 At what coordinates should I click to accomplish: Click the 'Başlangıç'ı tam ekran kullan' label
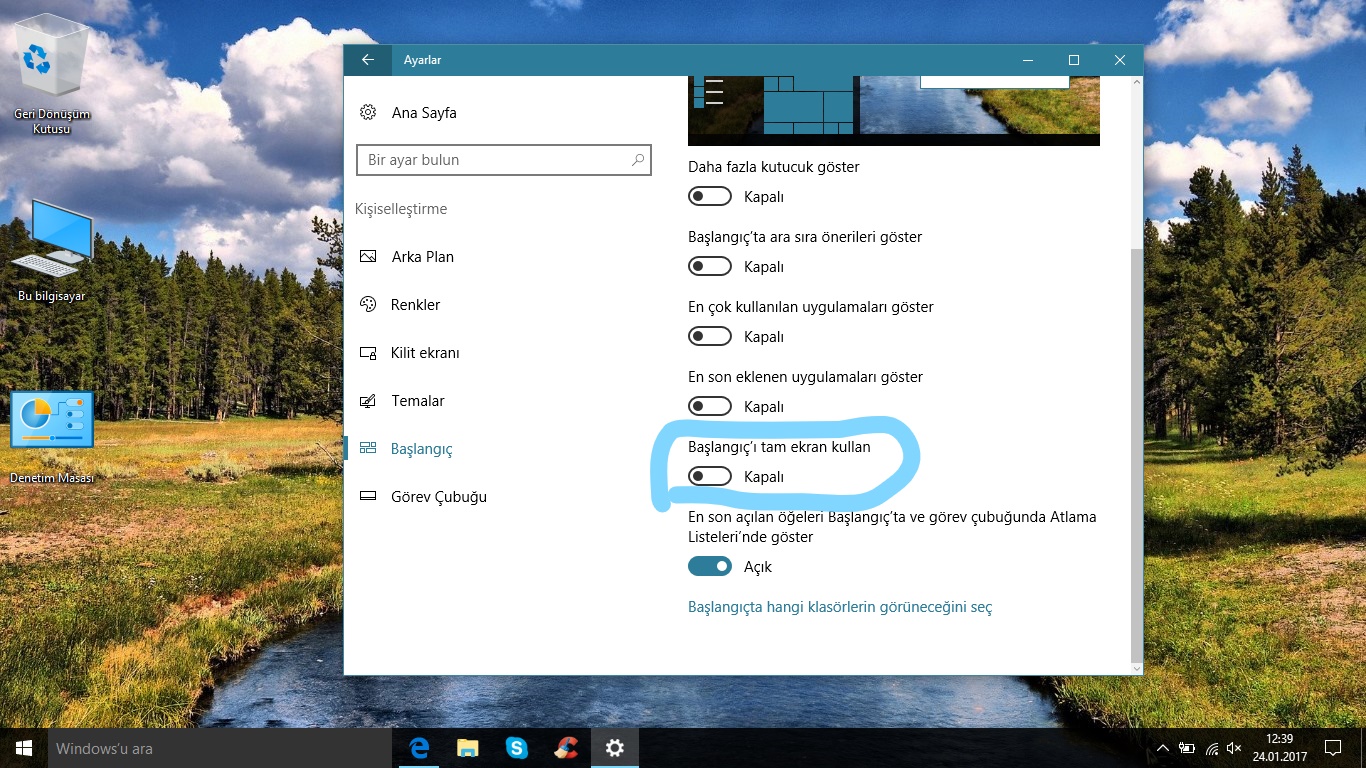pos(779,447)
